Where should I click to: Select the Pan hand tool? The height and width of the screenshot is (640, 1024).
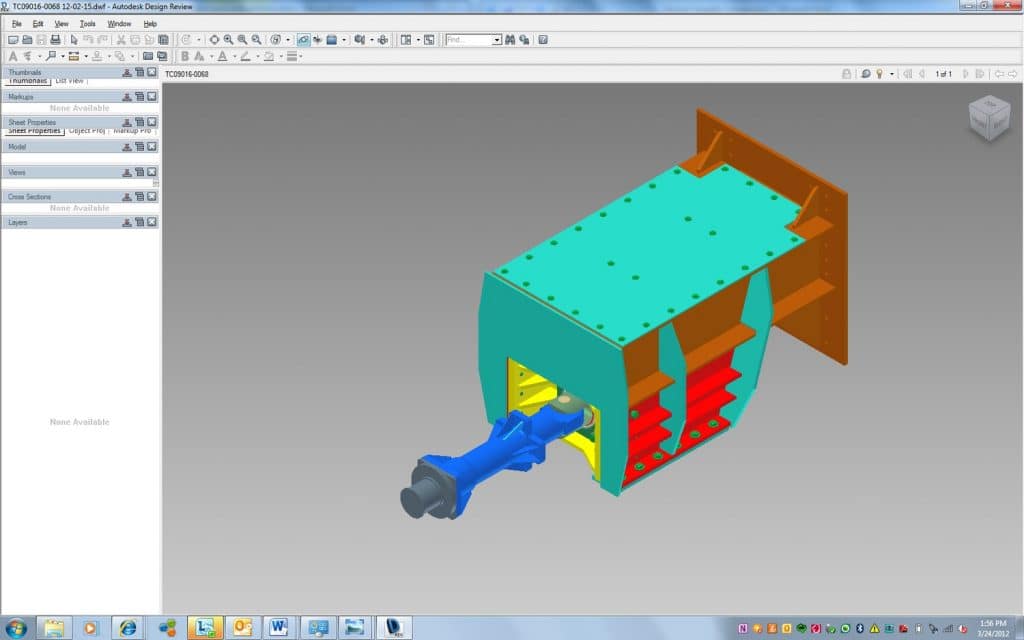tap(214, 40)
